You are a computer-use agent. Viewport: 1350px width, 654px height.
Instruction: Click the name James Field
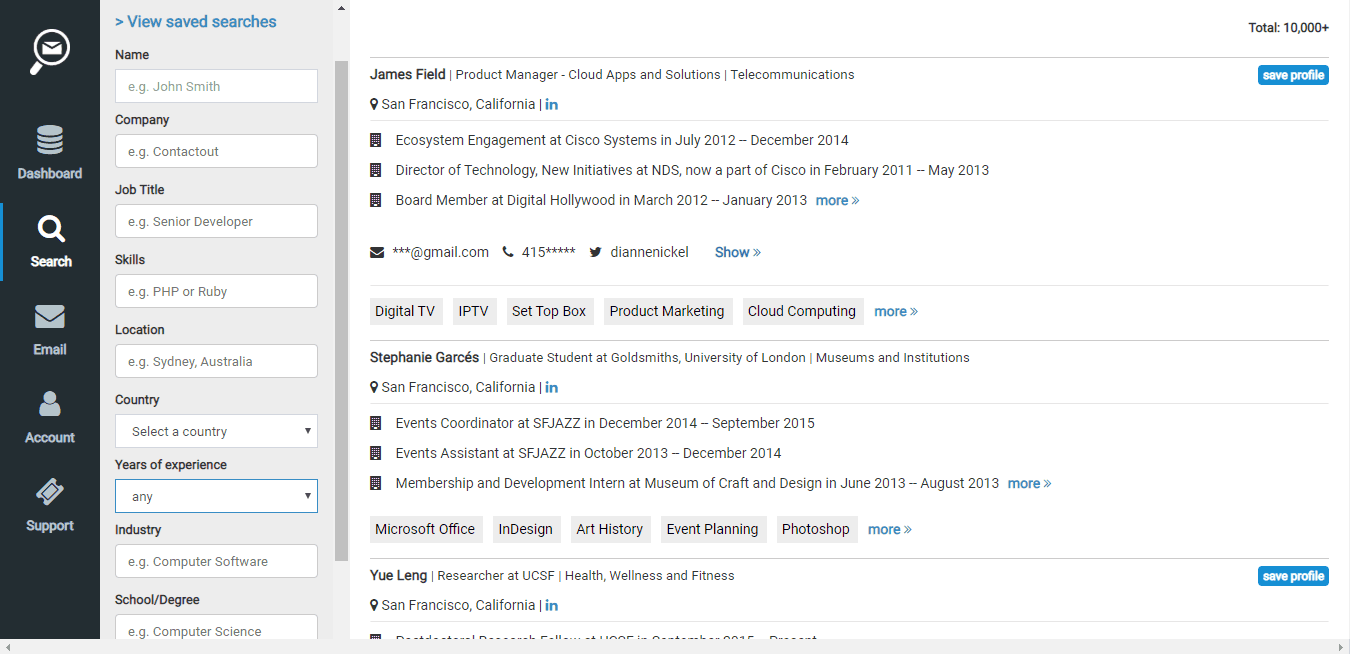(x=408, y=74)
